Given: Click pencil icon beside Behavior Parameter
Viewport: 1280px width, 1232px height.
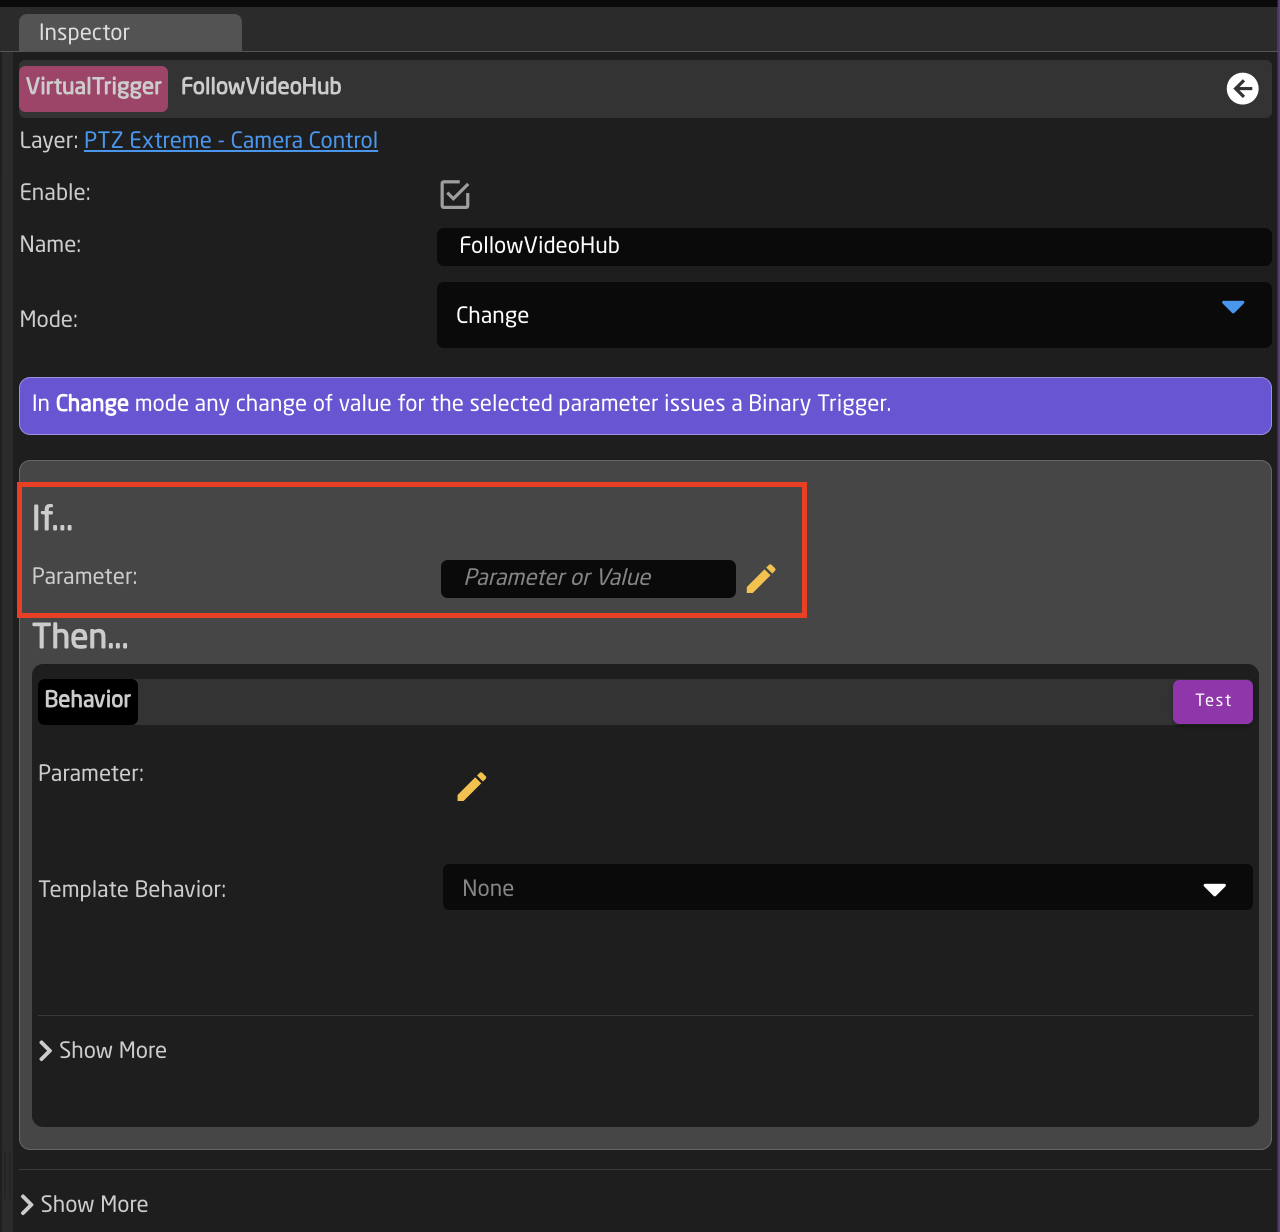Looking at the screenshot, I should [x=472, y=786].
